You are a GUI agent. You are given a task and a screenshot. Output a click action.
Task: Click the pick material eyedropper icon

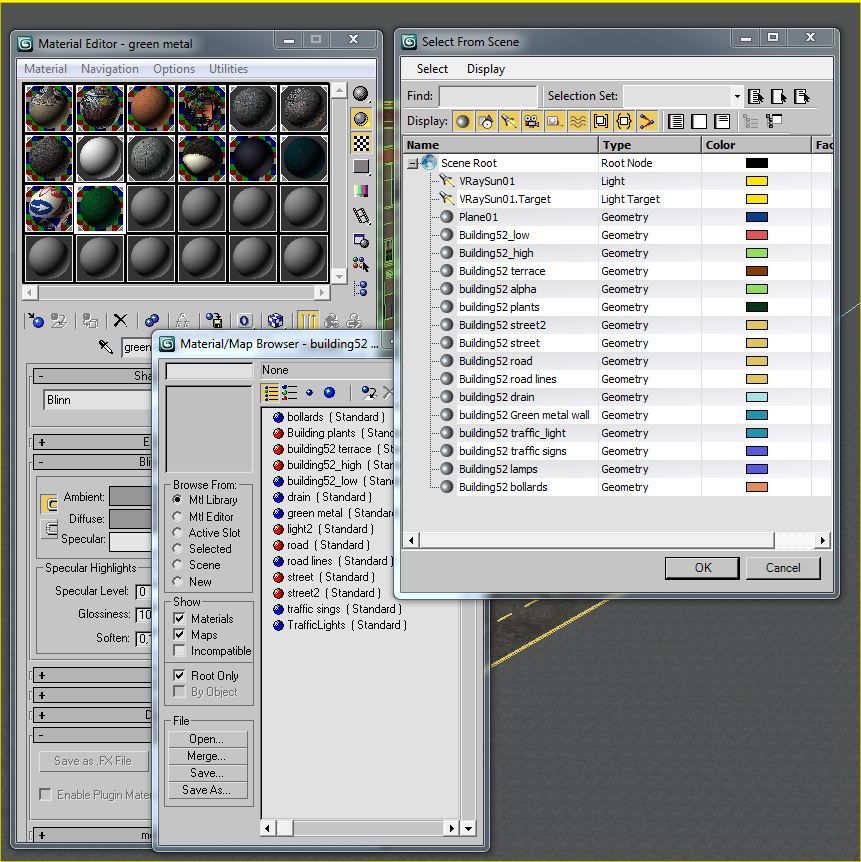[x=105, y=346]
